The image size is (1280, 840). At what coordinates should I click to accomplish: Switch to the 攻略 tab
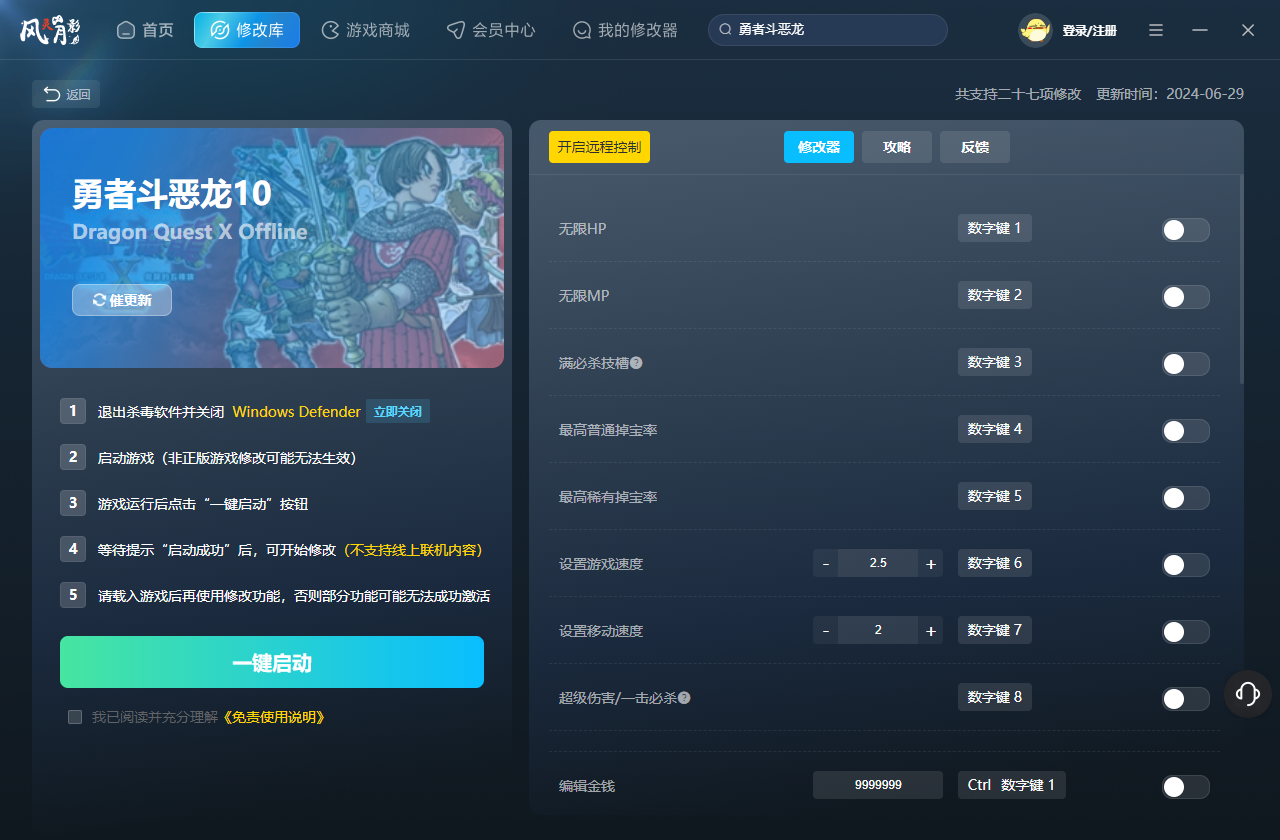pyautogui.click(x=896, y=146)
